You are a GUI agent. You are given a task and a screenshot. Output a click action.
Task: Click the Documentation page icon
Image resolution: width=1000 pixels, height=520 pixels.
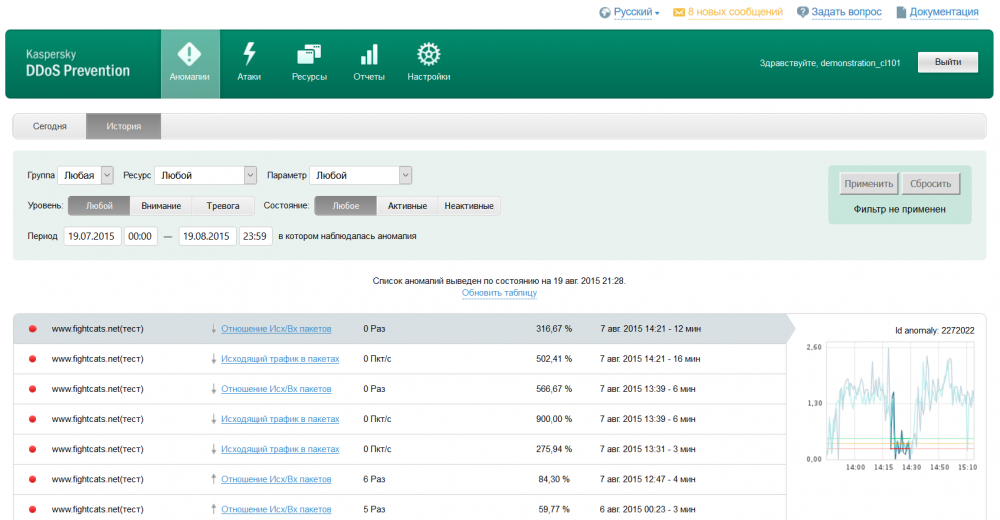coord(901,12)
